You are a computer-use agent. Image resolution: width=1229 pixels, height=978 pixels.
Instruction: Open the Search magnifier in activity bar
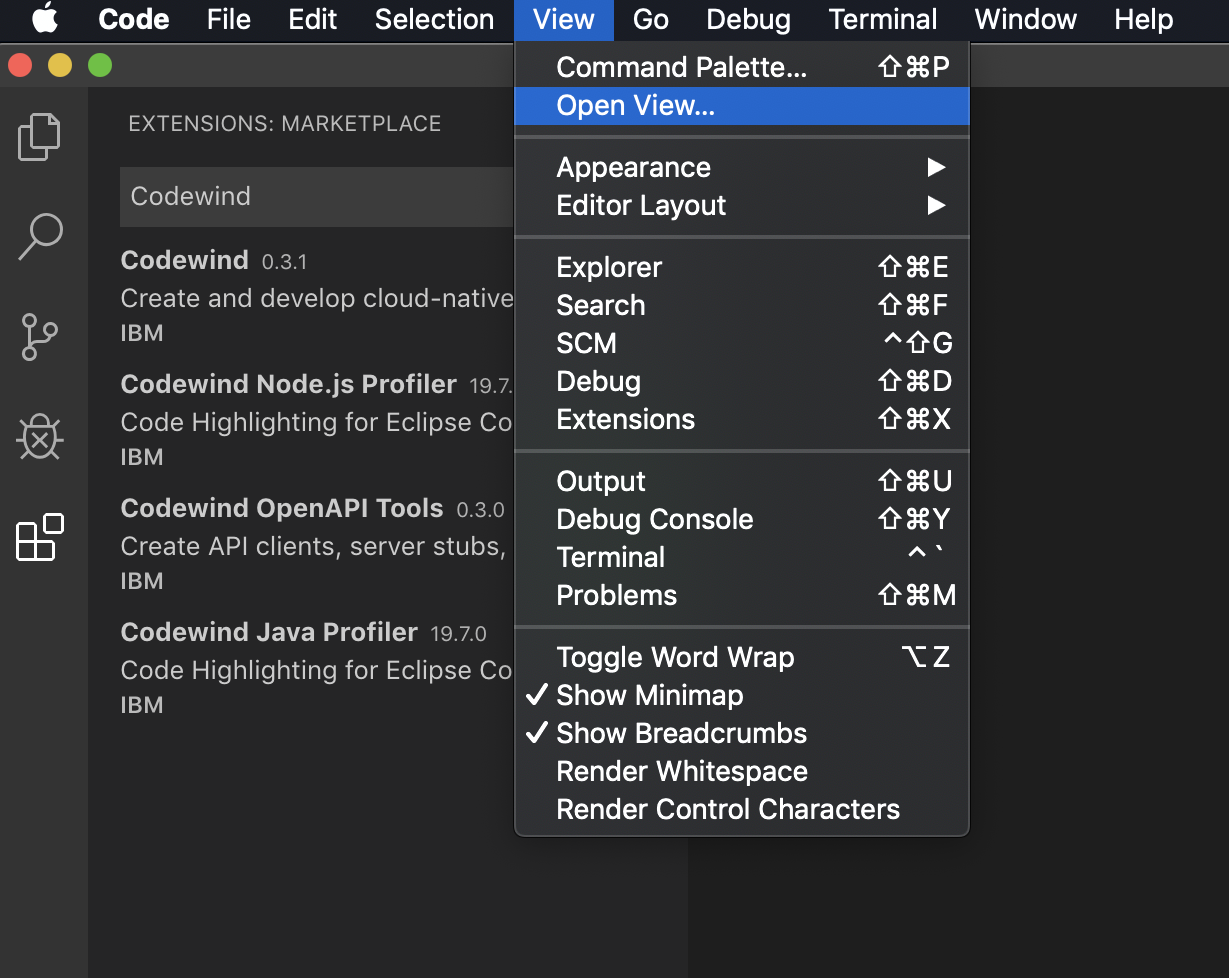tap(40, 237)
